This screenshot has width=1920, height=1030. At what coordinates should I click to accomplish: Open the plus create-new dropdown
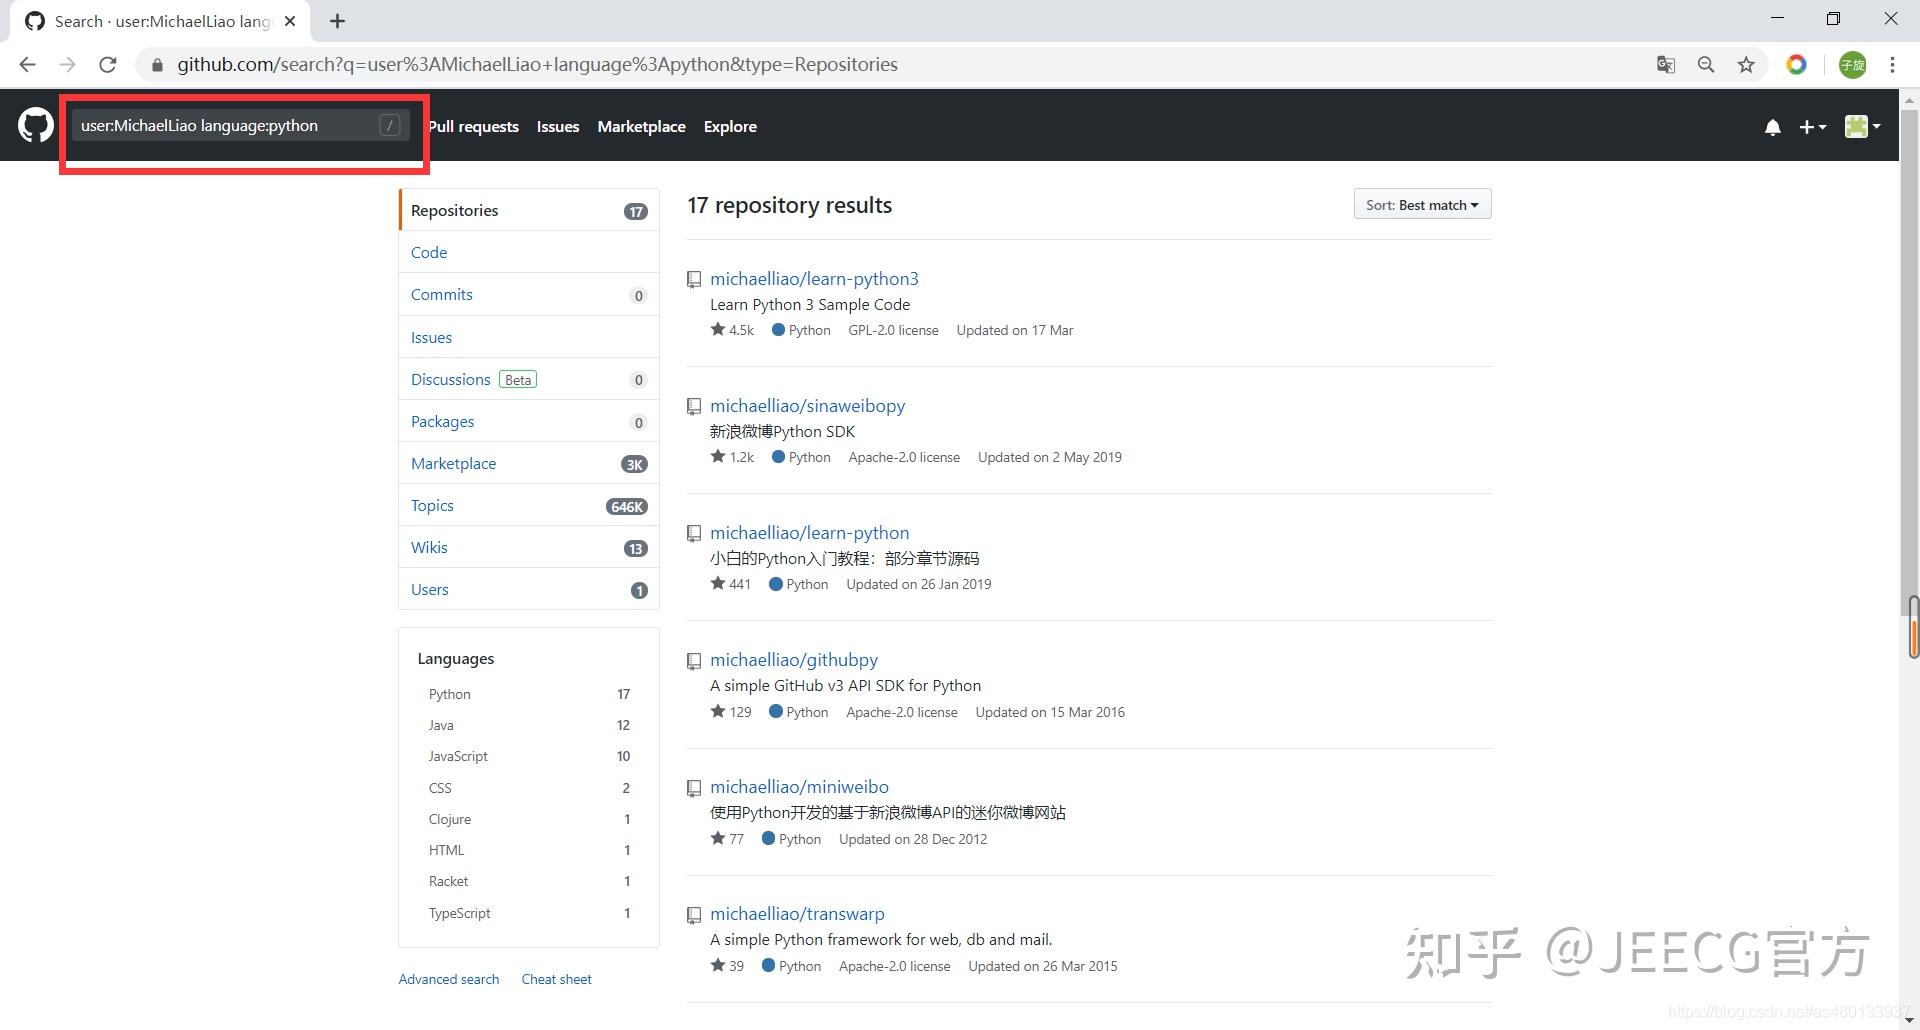point(1812,127)
